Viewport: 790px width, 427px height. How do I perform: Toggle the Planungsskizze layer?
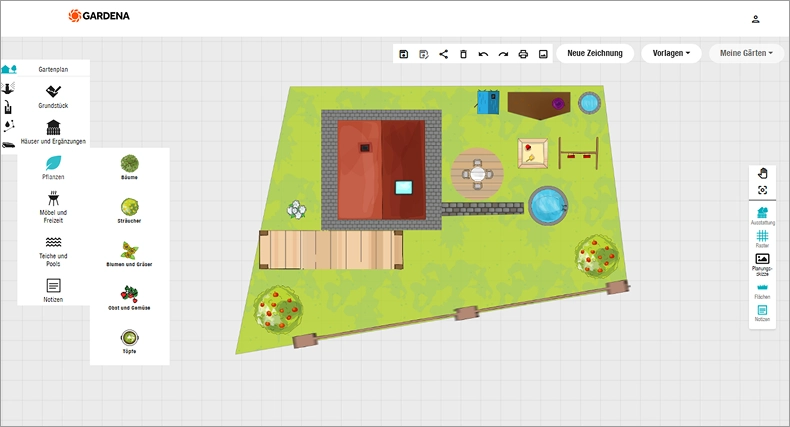pos(762,264)
